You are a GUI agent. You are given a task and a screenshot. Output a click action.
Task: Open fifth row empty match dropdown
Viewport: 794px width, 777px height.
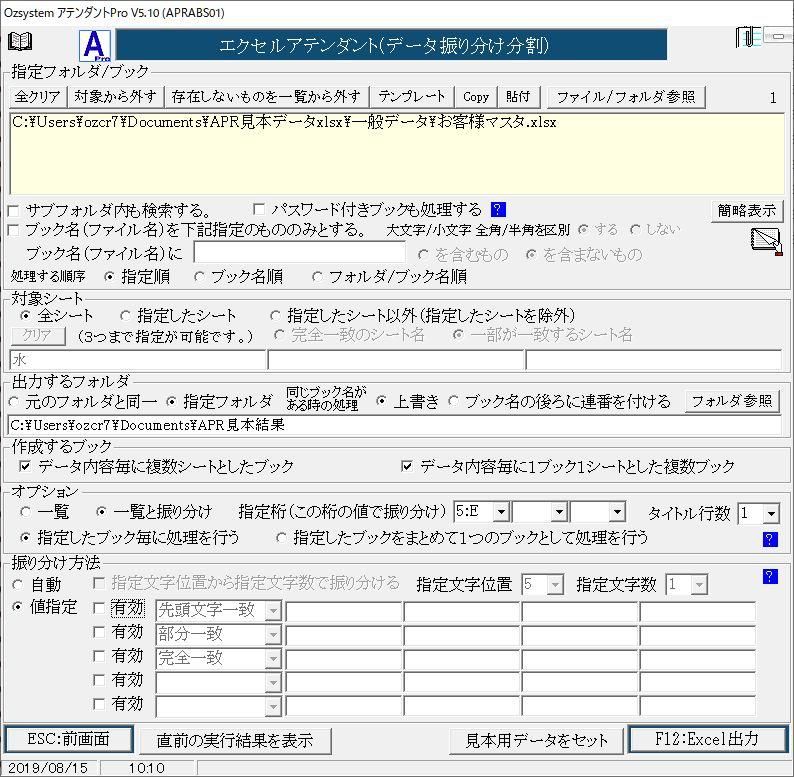point(273,707)
